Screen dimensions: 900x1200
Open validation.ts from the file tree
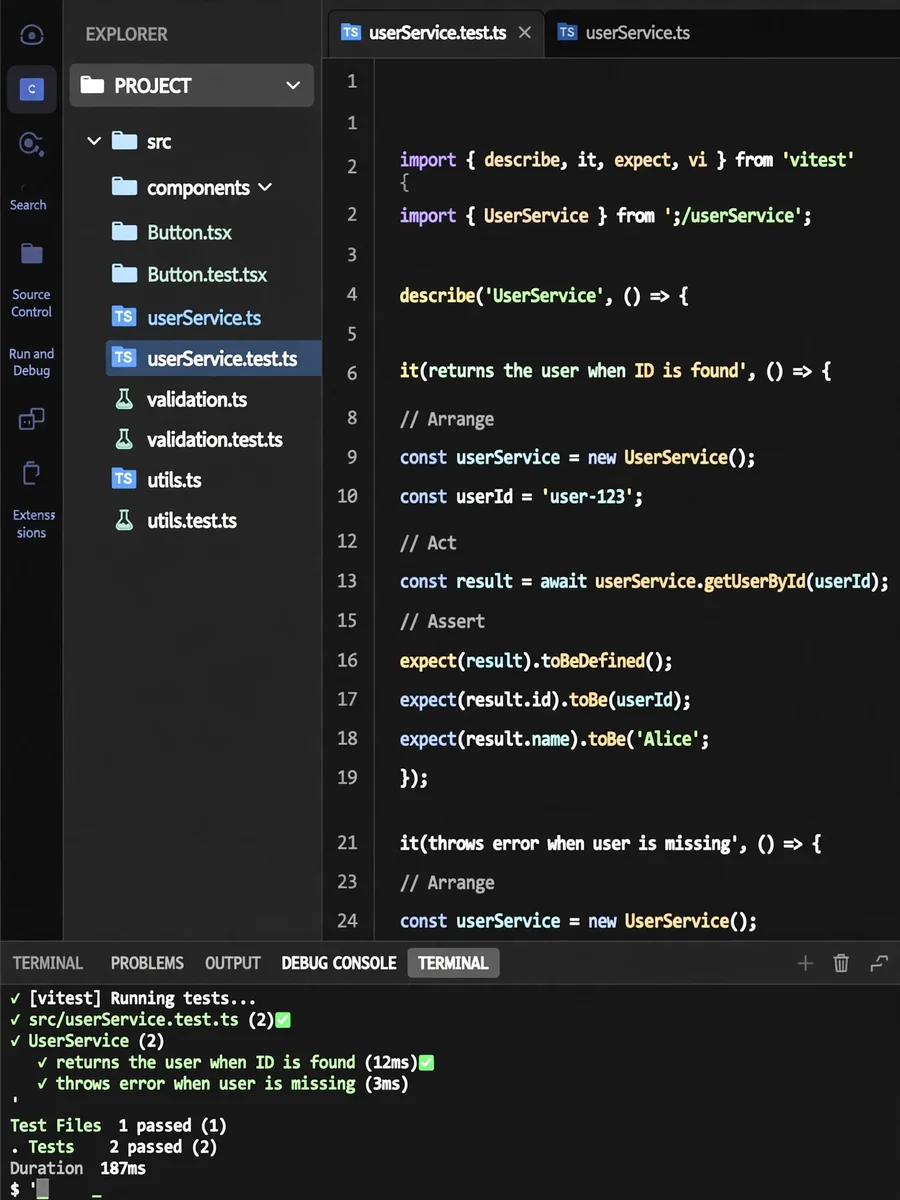click(x=180, y=399)
